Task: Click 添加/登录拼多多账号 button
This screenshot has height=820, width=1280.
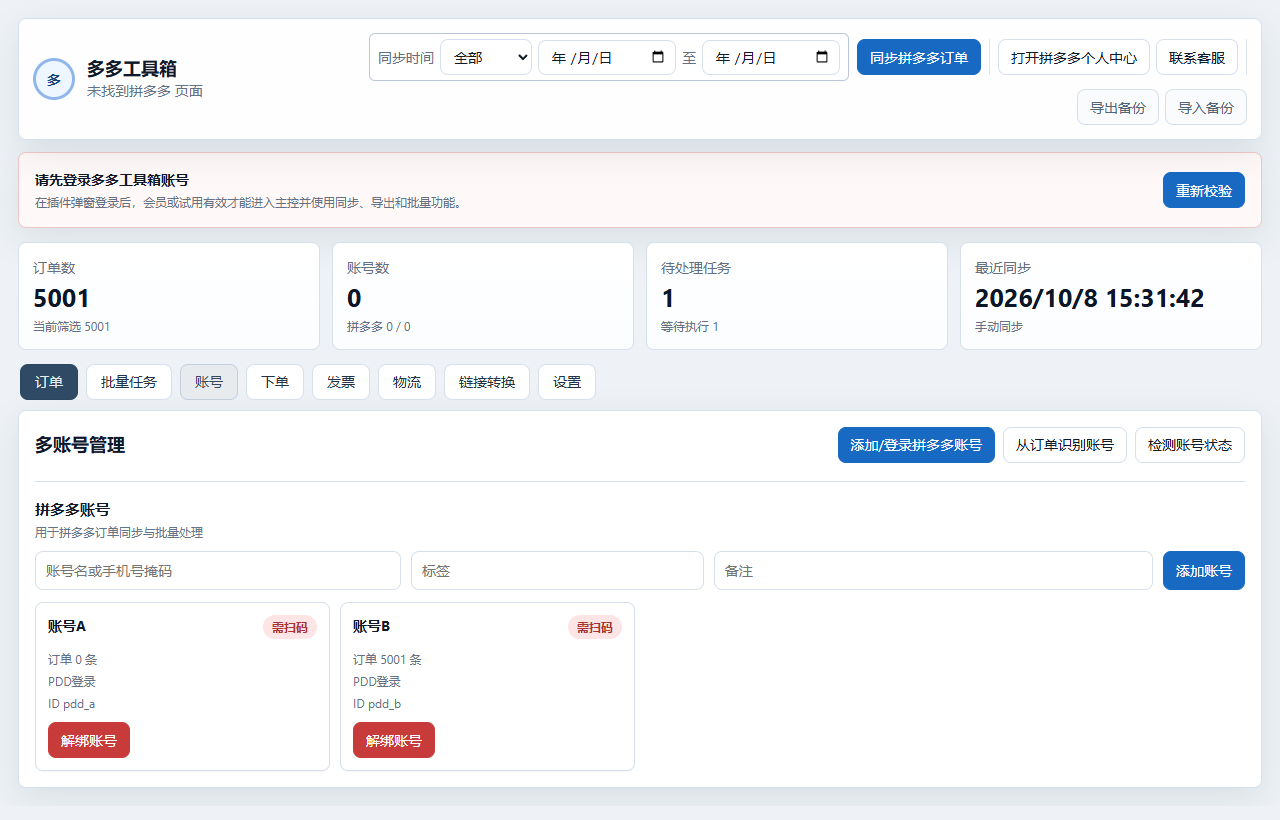Action: [x=916, y=445]
